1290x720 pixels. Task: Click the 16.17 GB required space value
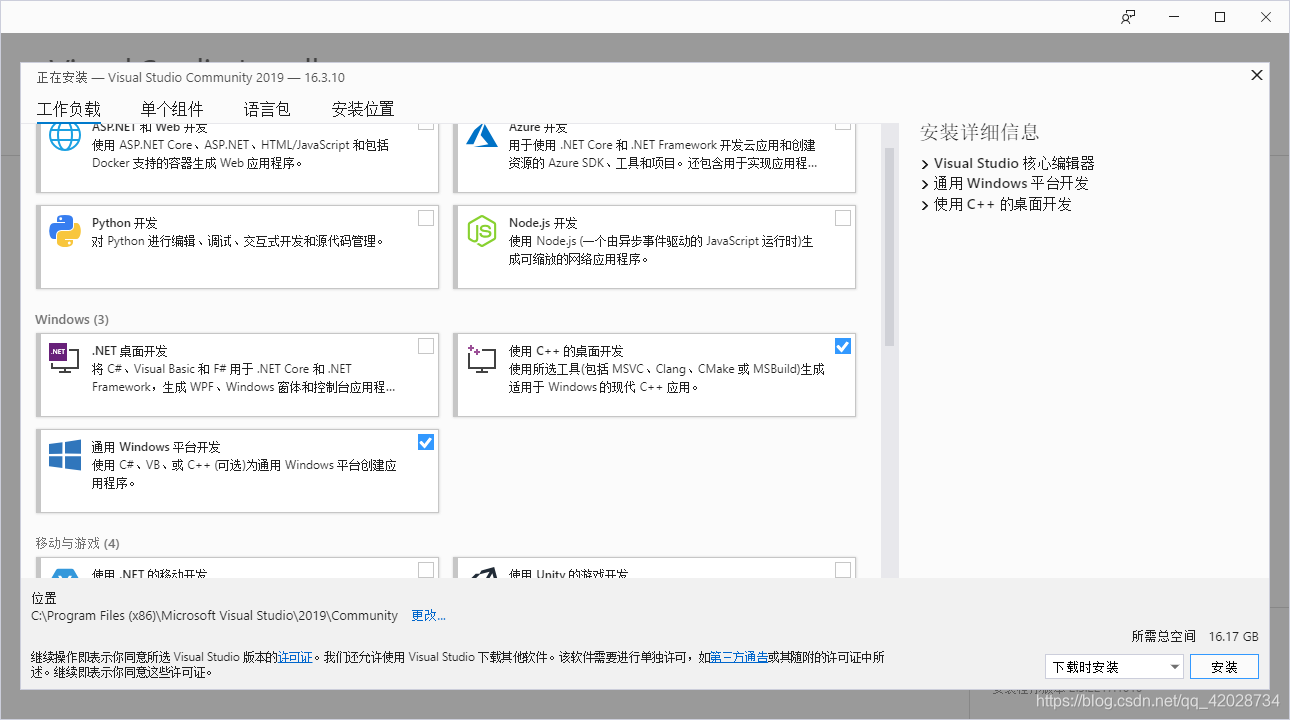click(1233, 636)
